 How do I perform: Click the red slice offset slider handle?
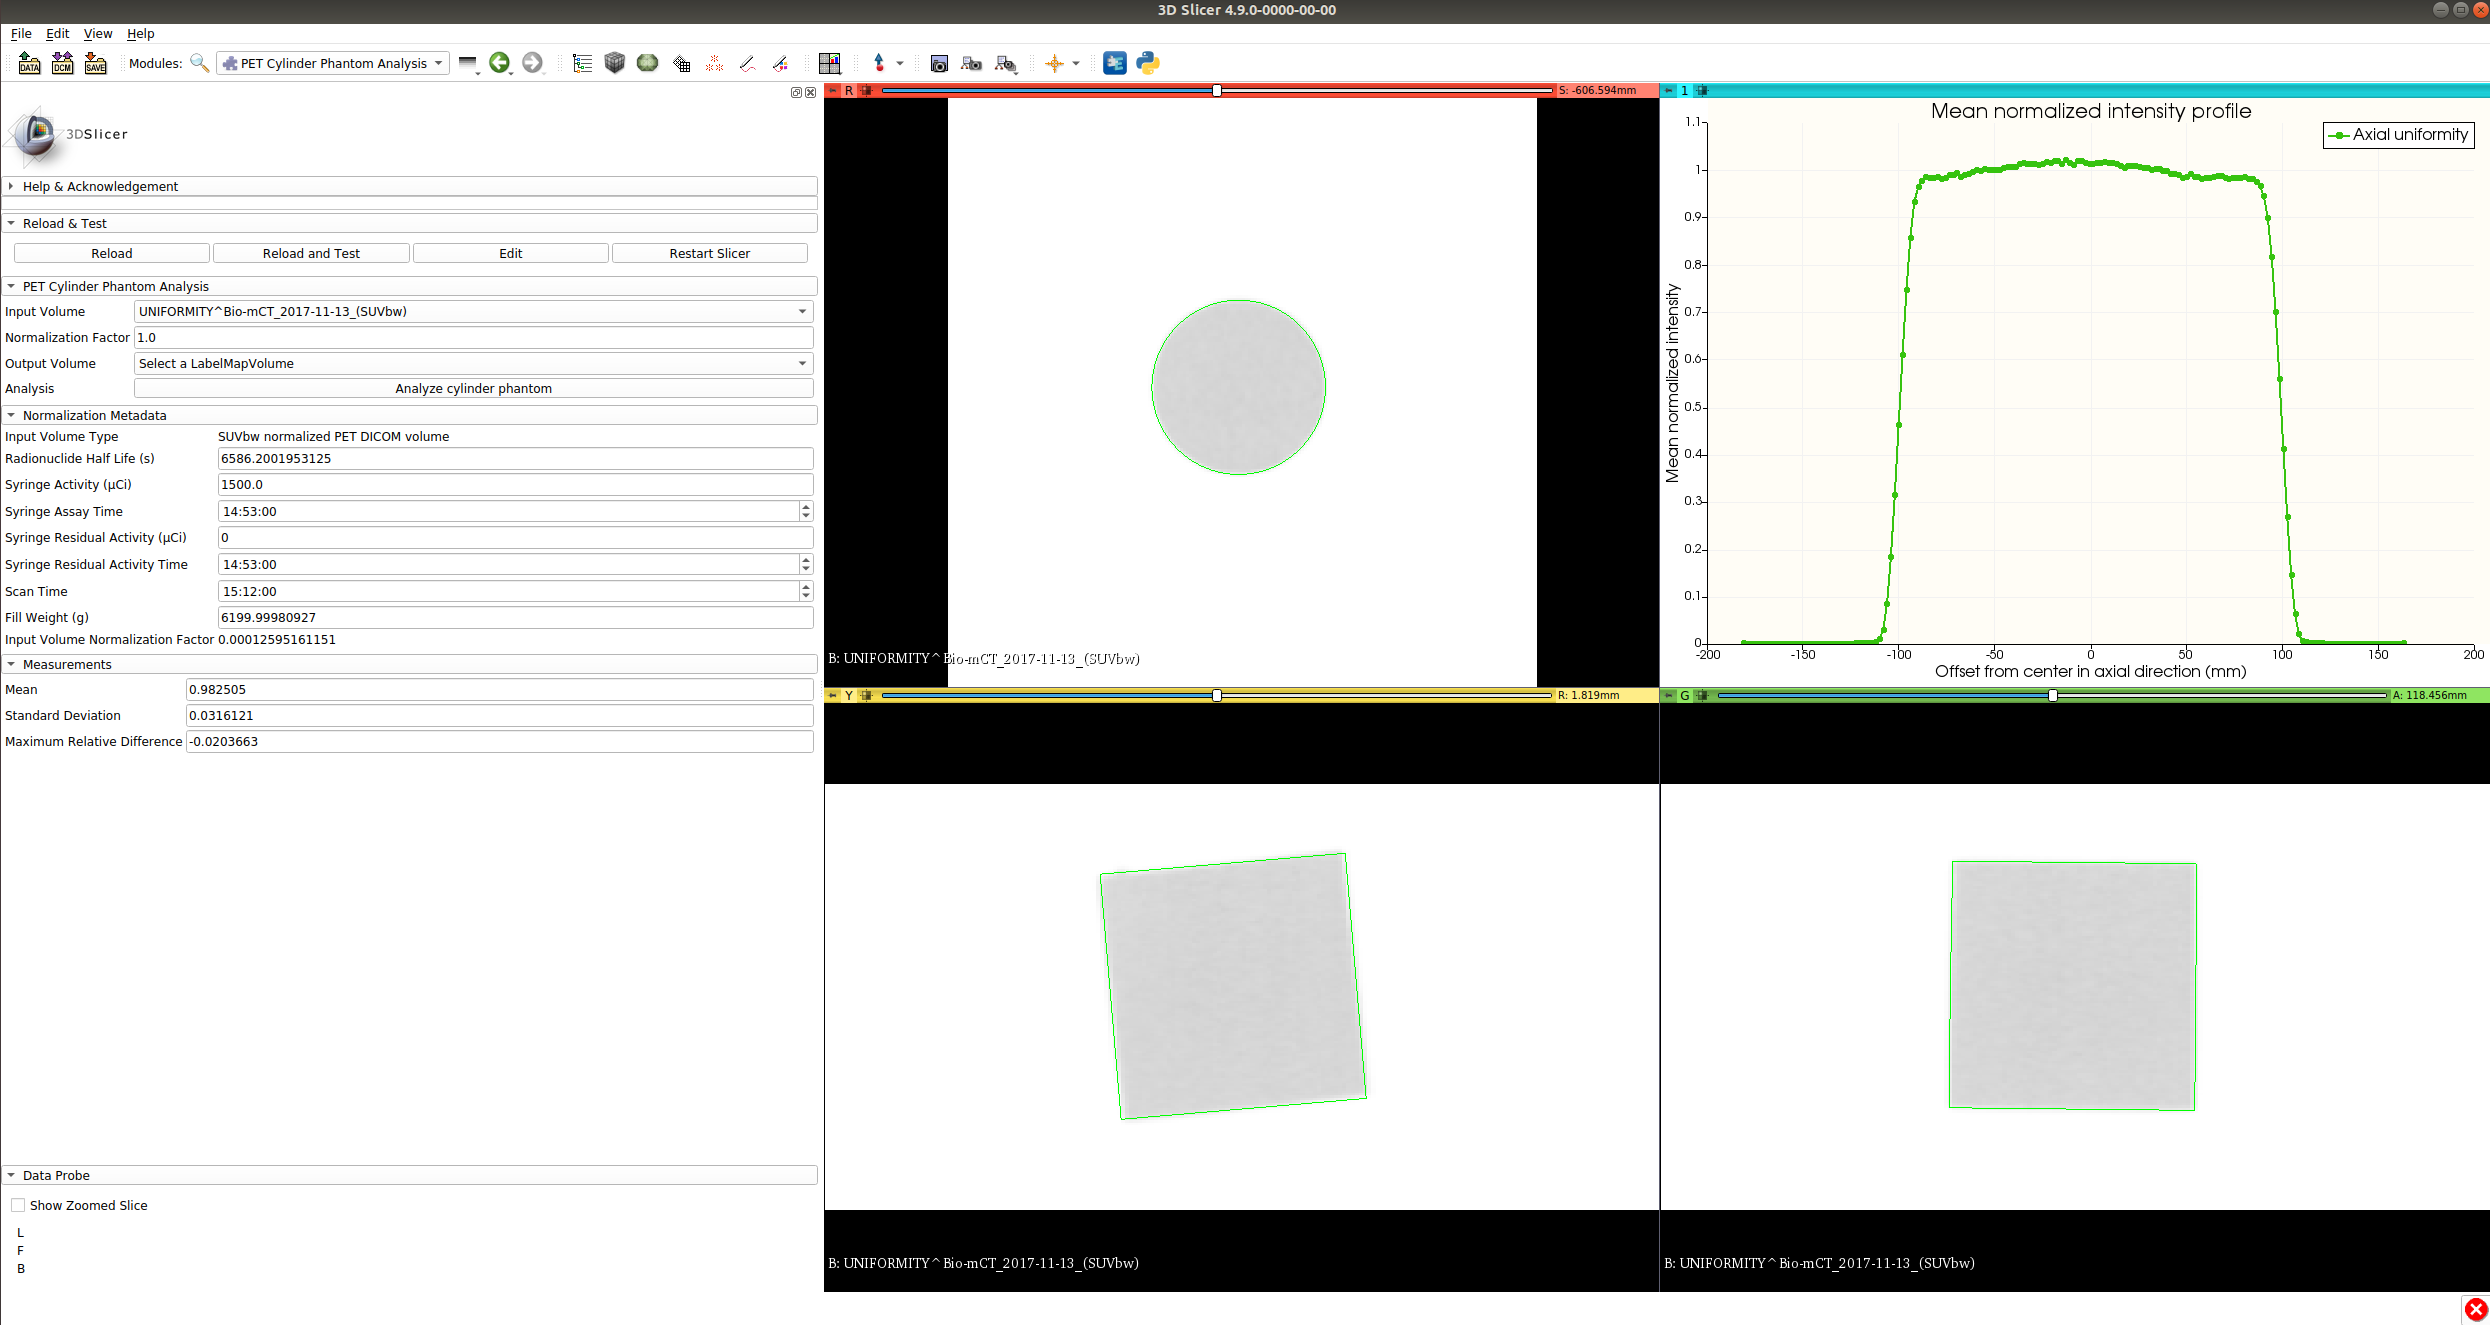pos(1217,90)
